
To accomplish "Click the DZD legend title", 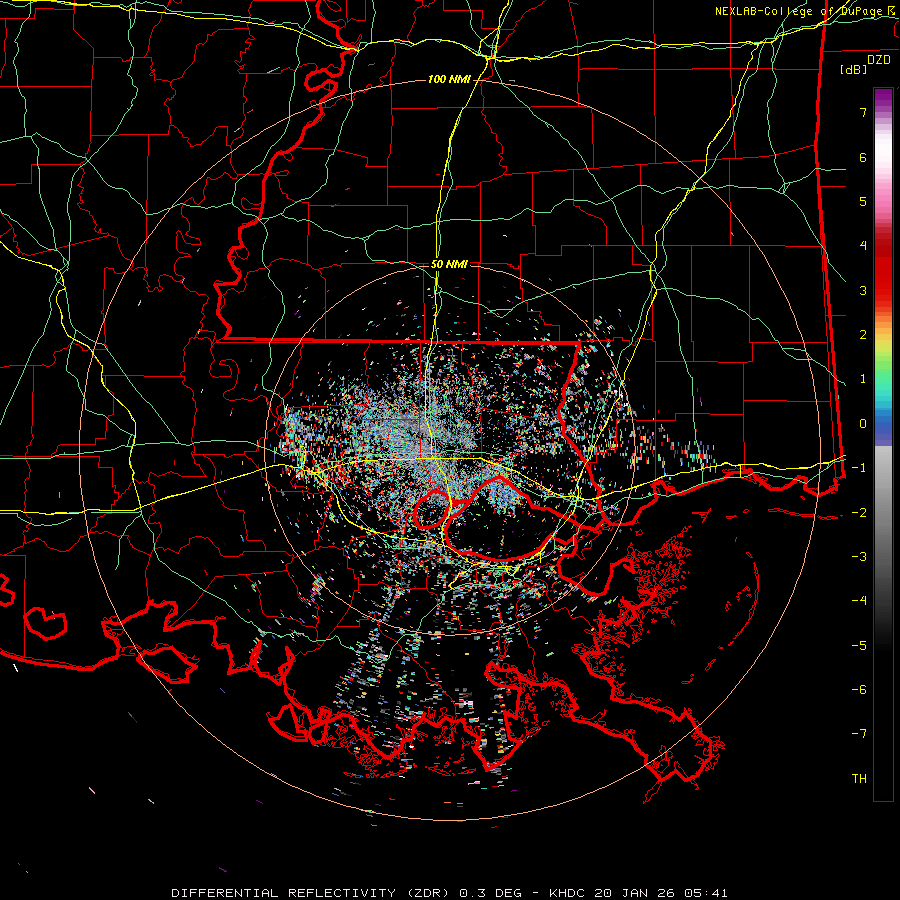I will pyautogui.click(x=879, y=60).
